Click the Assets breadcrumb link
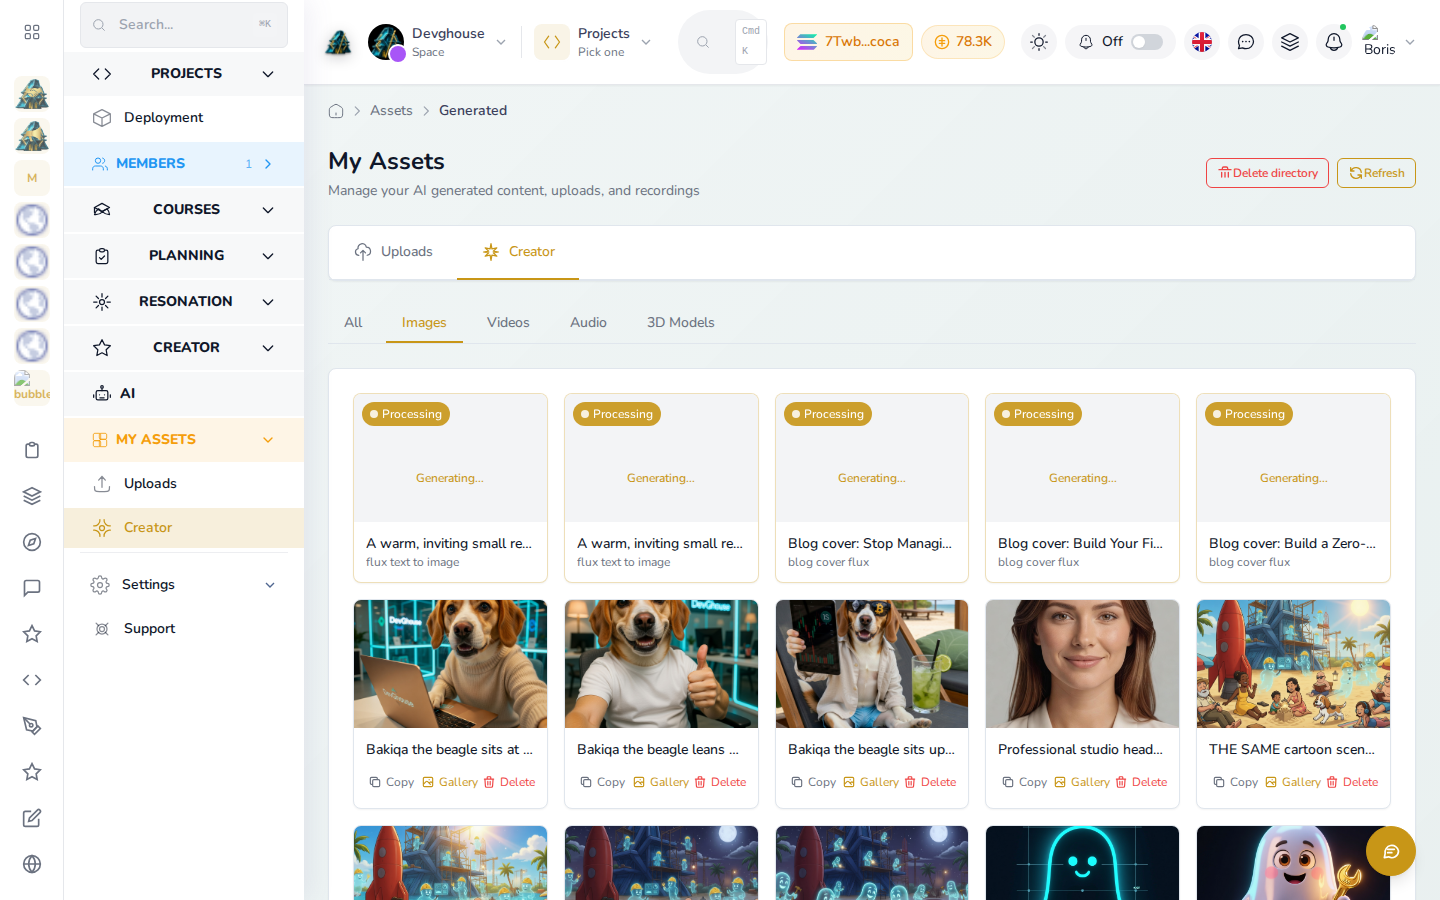Screen dimensions: 1440x900 tap(391, 111)
